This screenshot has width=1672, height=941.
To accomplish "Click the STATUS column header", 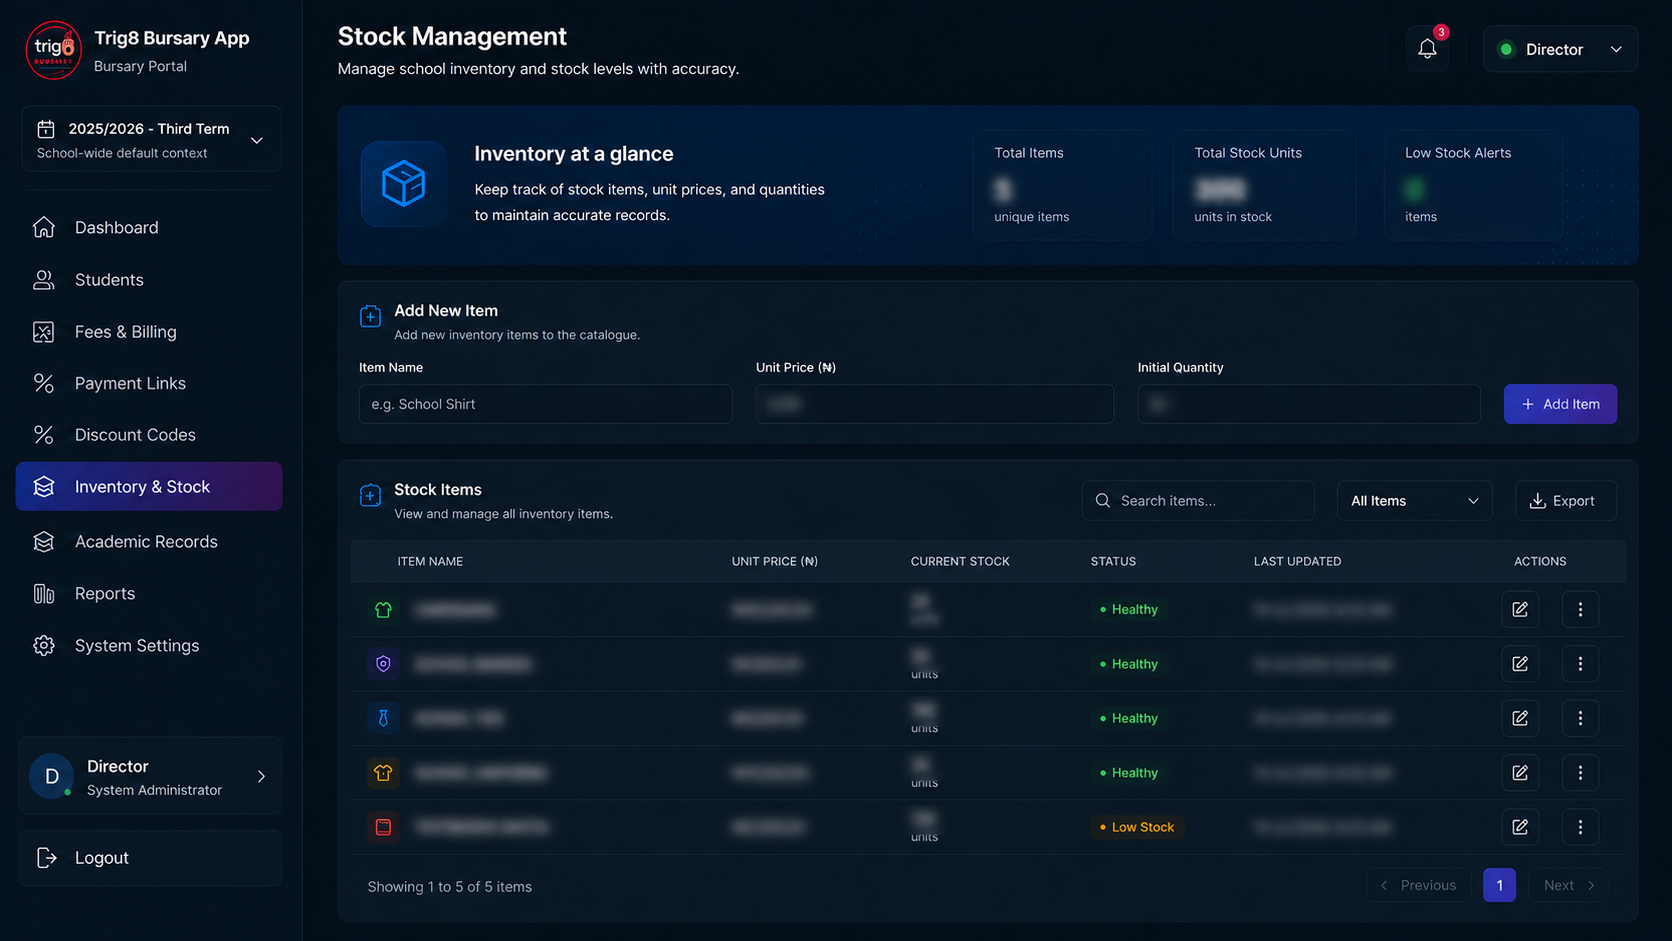I will 1113,561.
